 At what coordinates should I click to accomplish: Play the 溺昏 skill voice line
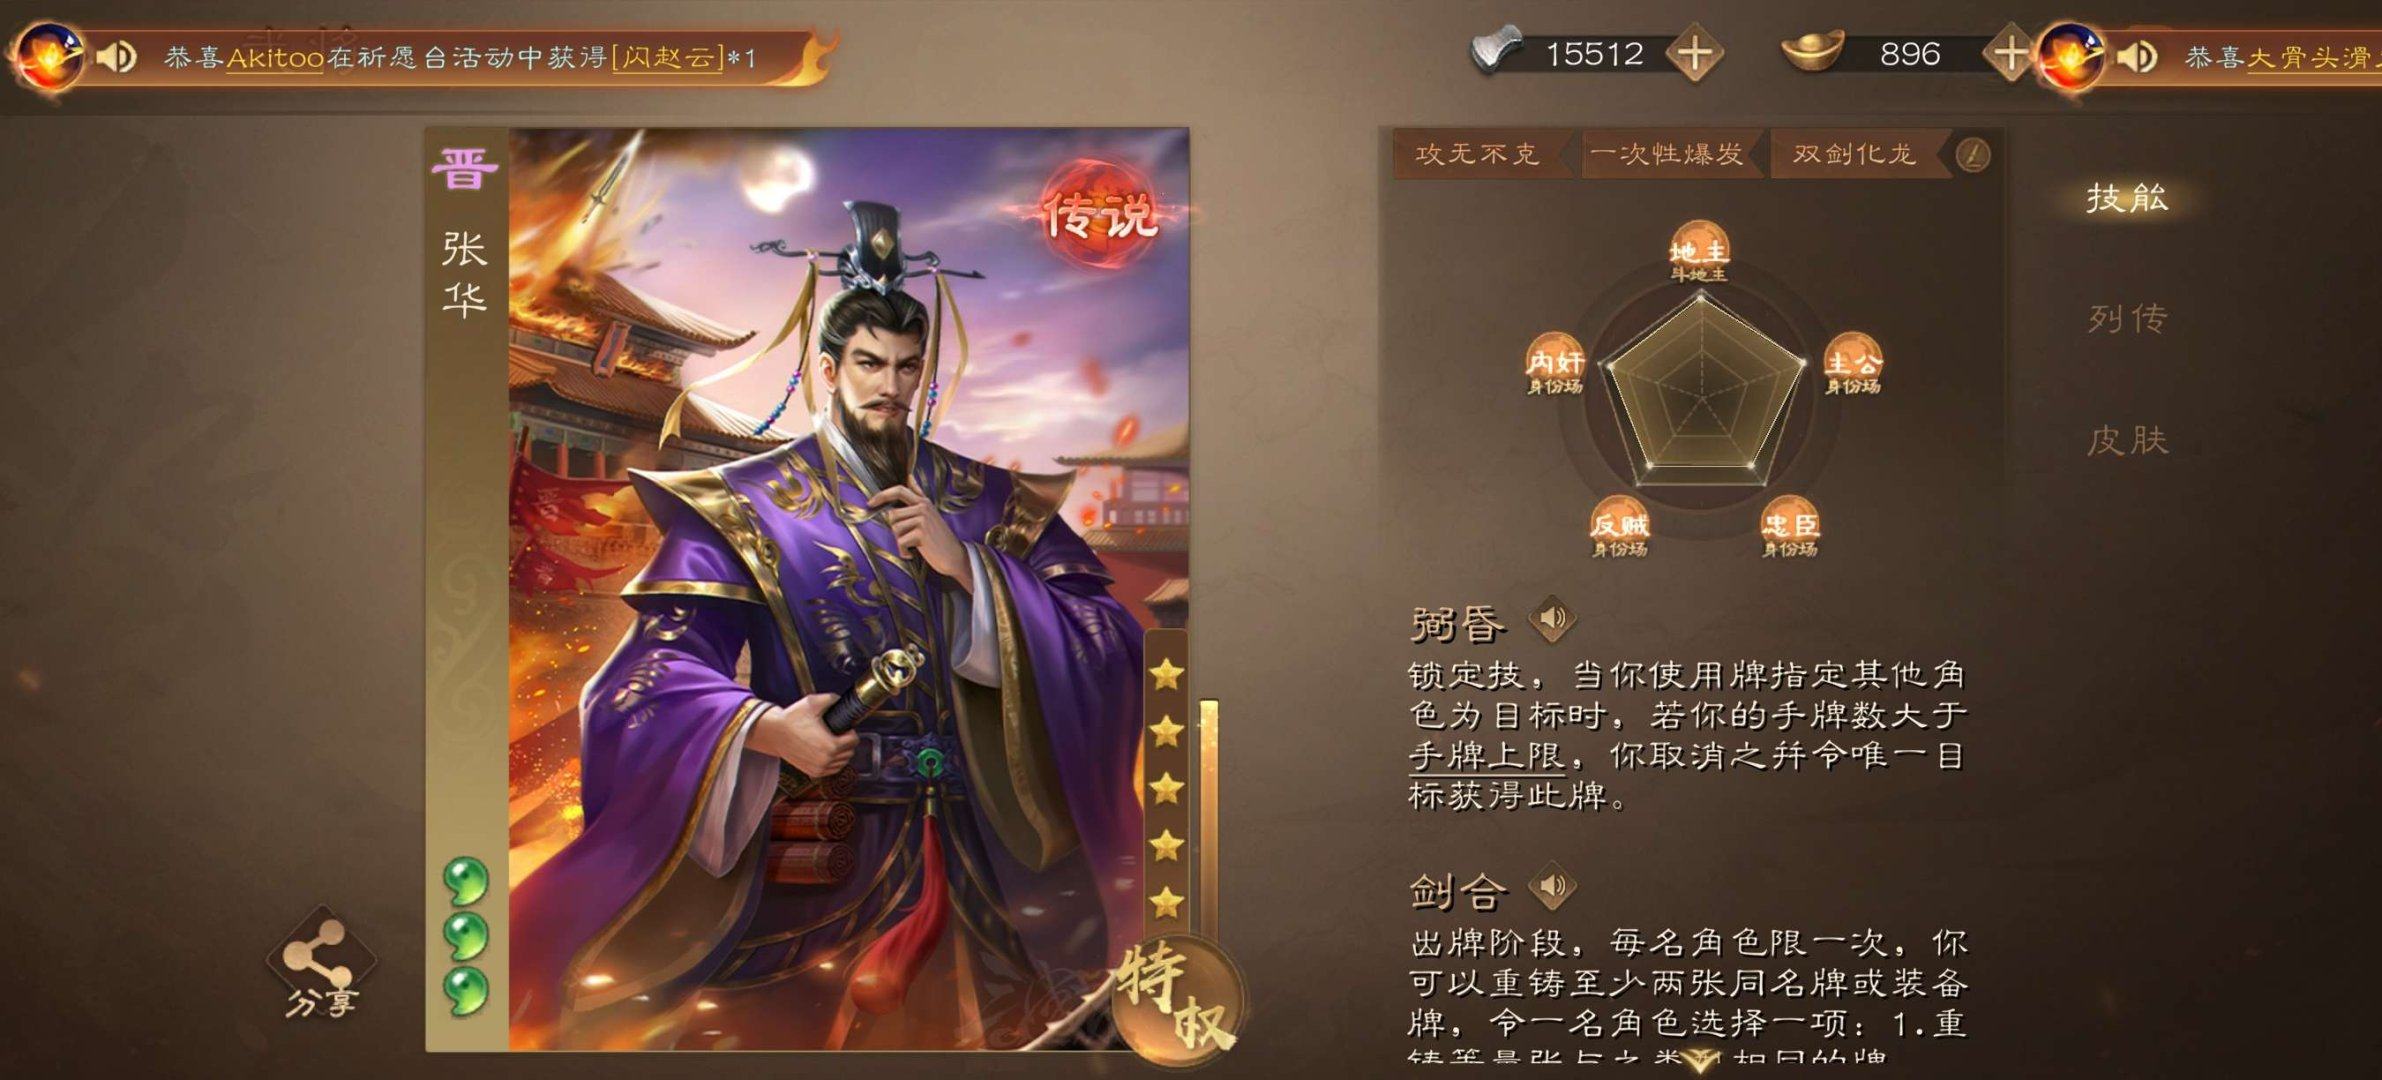pos(1552,619)
